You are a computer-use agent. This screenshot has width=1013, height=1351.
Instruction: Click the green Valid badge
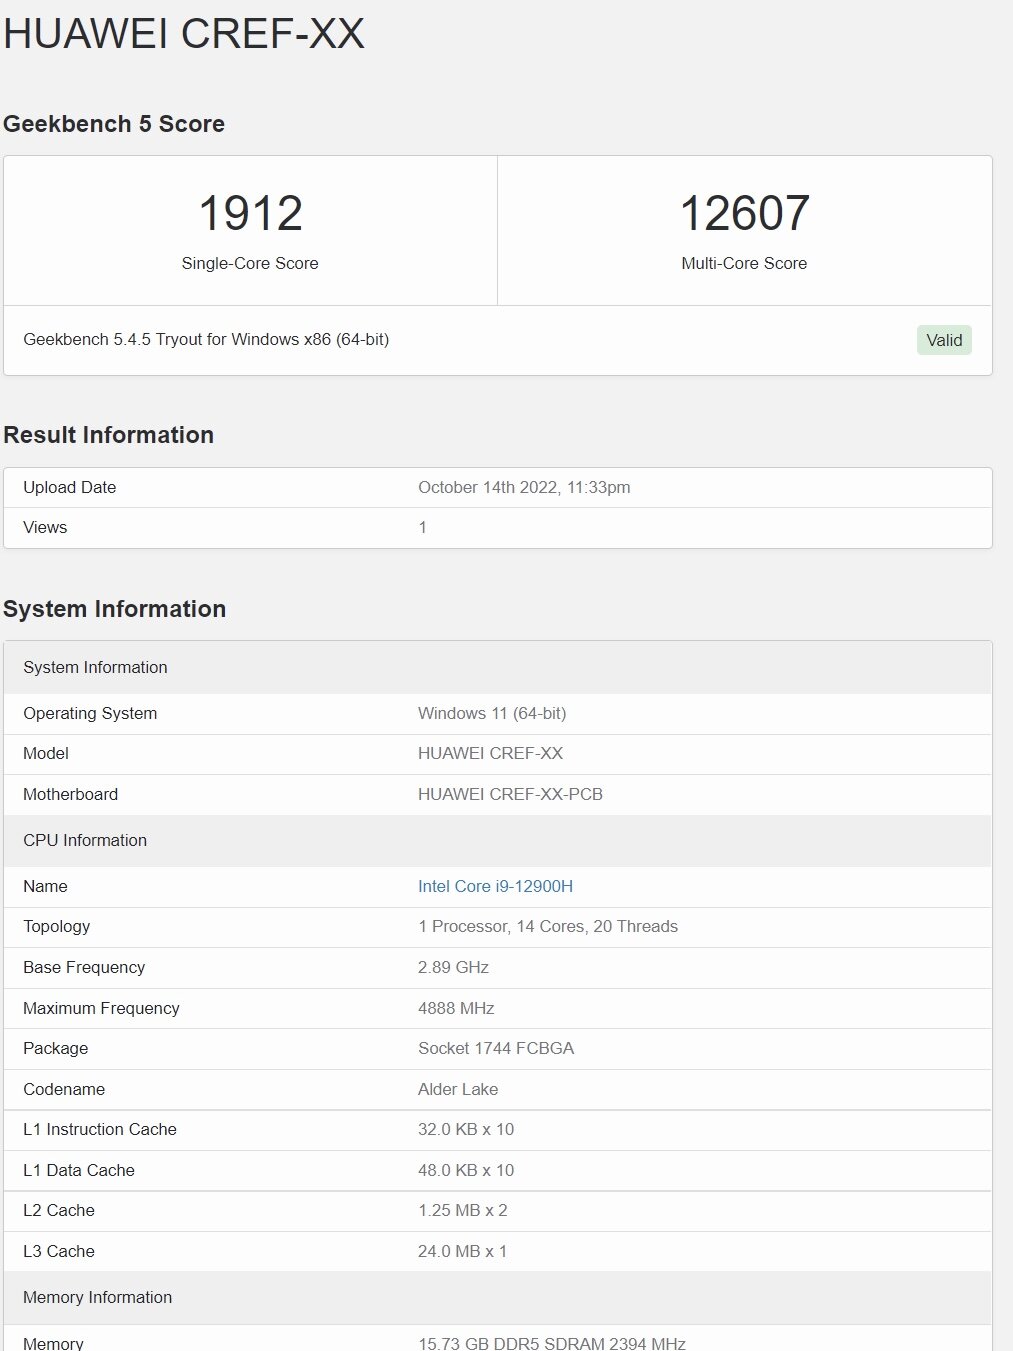tap(944, 340)
